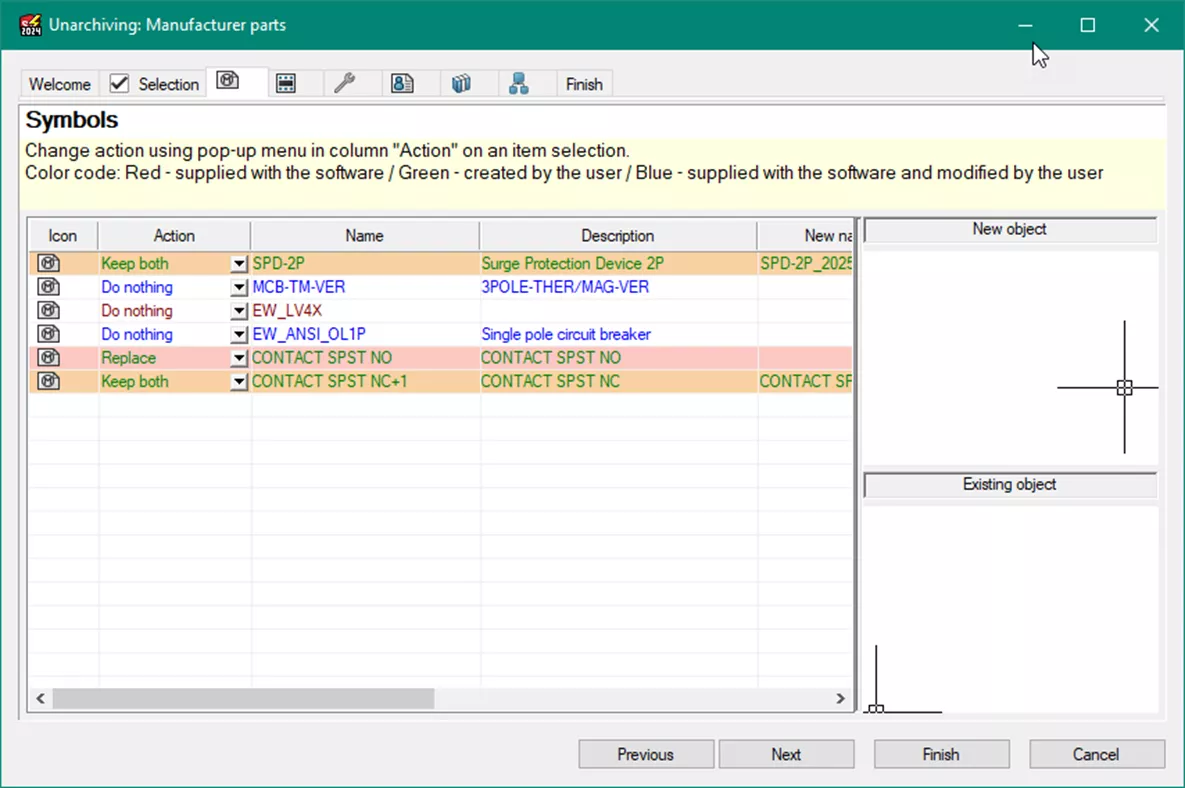
Task: Open the hierarchy structure tab icon
Action: coord(519,83)
